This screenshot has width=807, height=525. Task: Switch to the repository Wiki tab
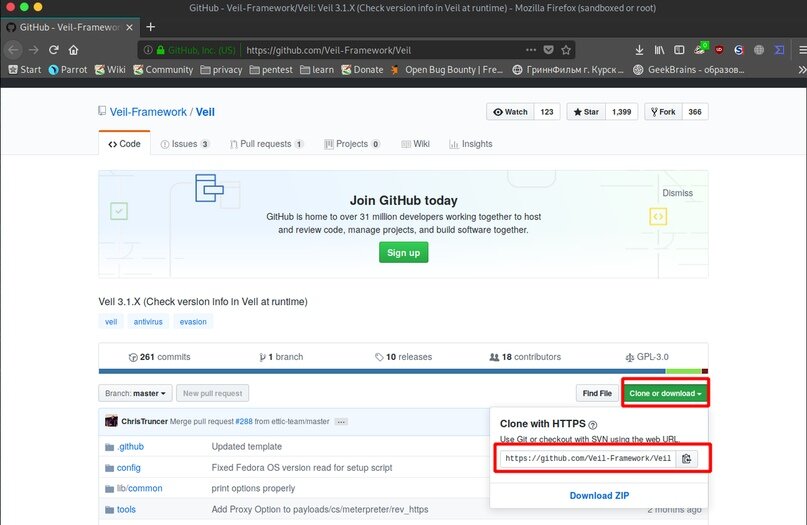(415, 144)
